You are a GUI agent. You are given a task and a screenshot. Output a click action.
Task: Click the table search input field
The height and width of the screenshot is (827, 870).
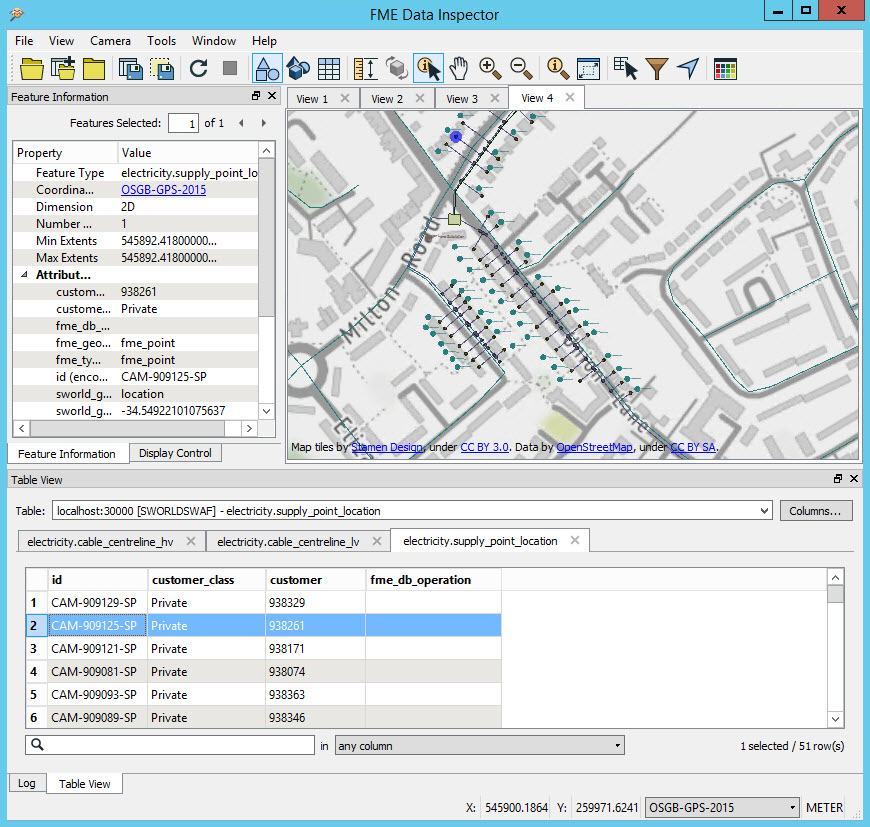tap(170, 745)
